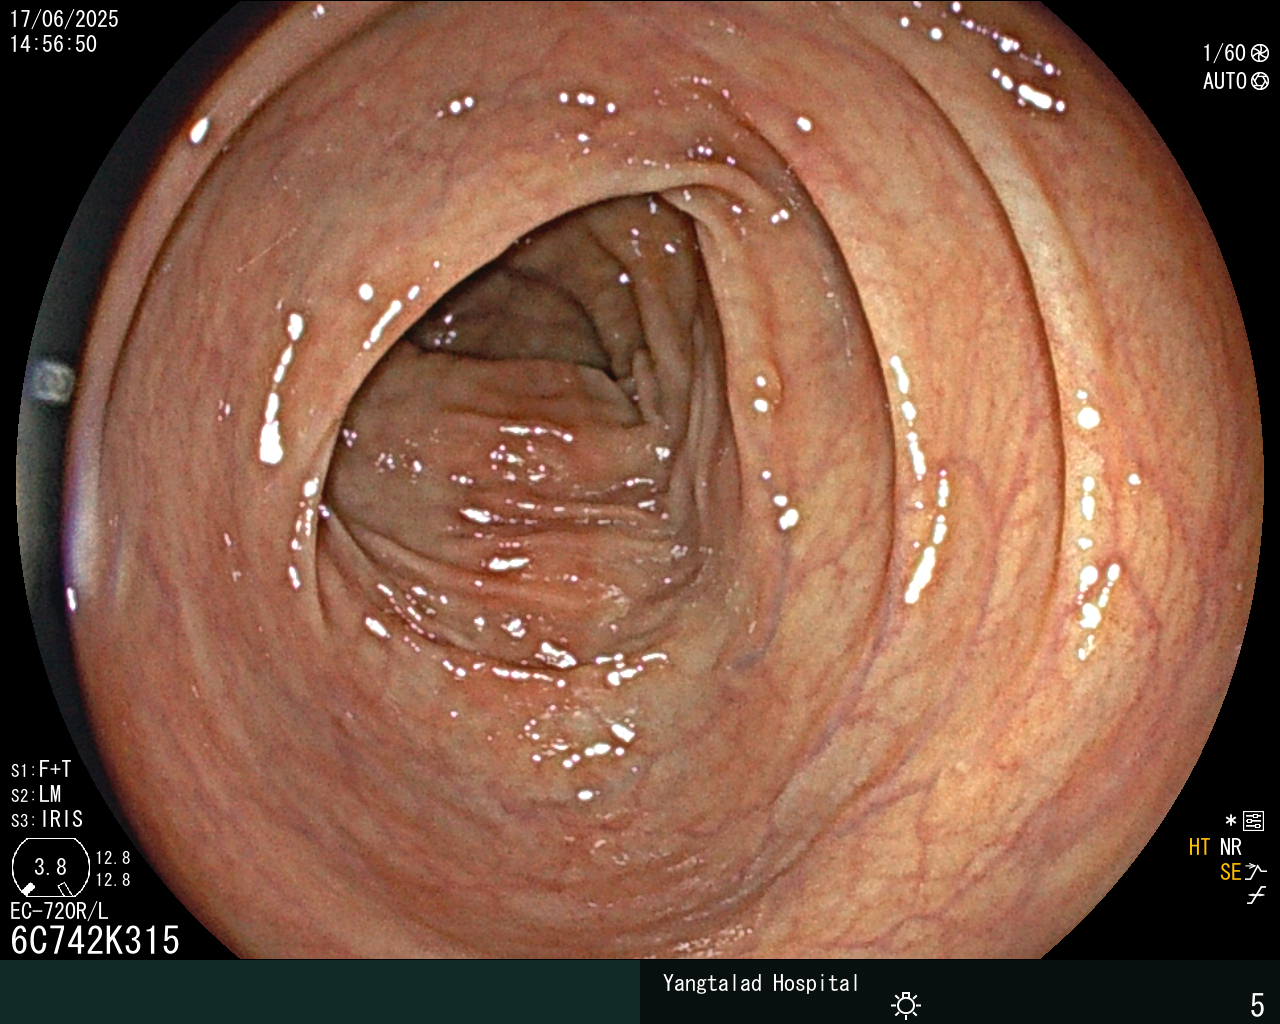Click the endoscopic live image view

pyautogui.click(x=640, y=478)
